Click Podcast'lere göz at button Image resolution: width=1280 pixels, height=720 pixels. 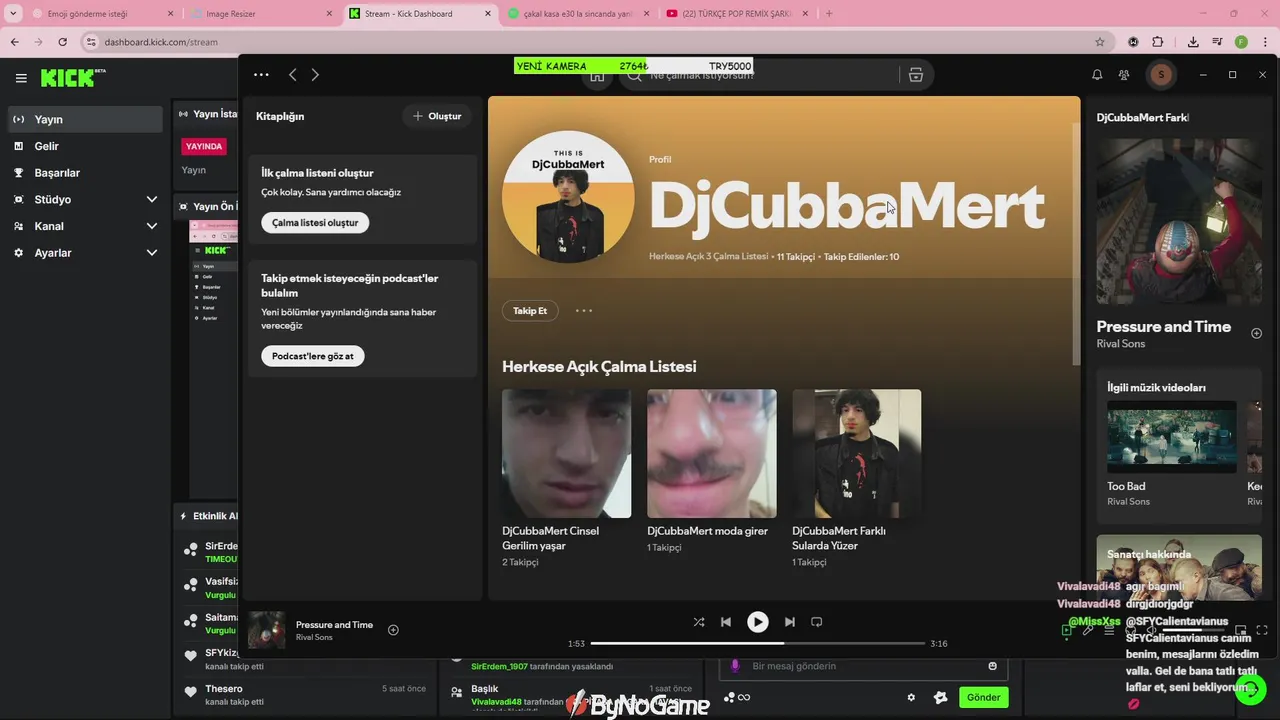coord(312,356)
